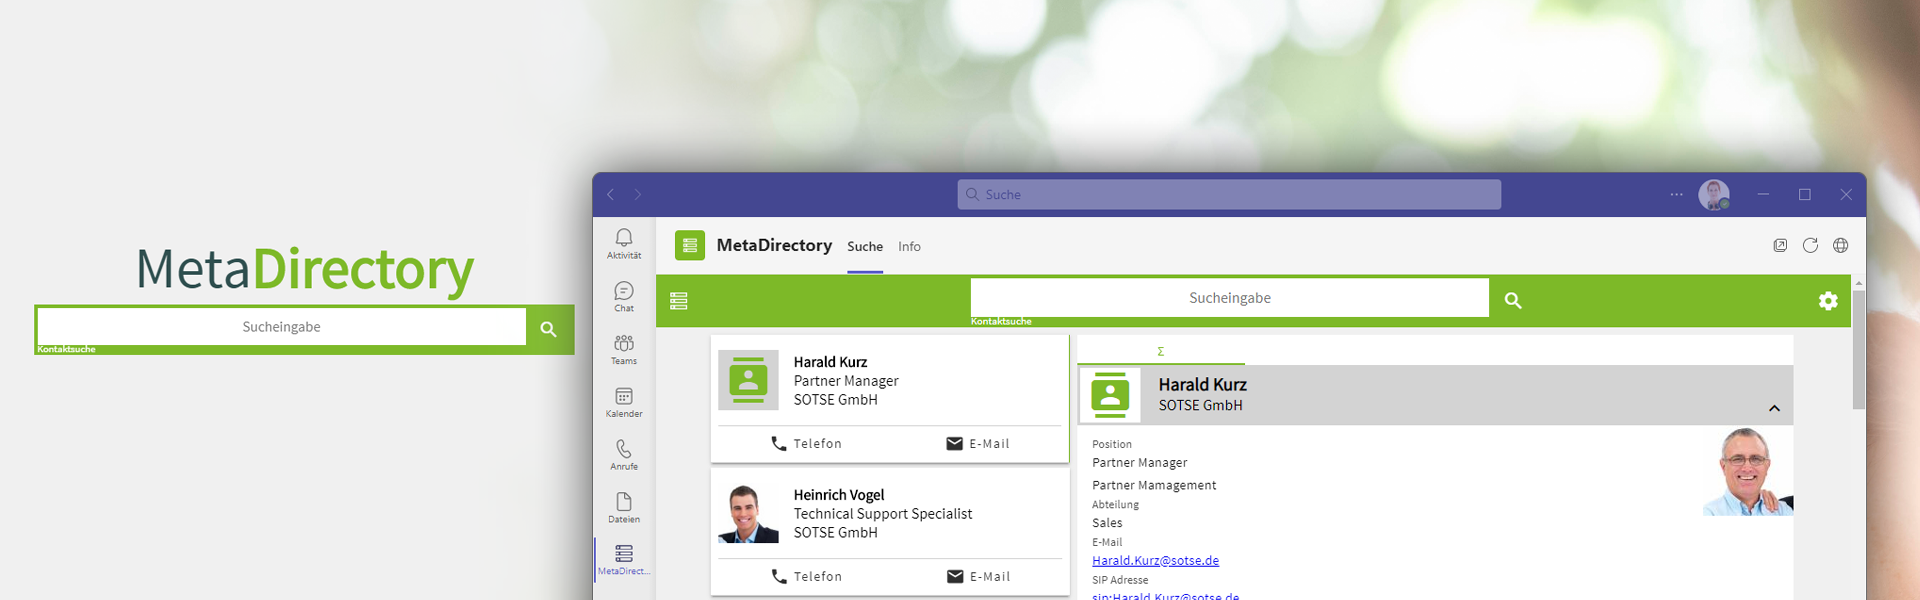Open Chat in Teams sidebar

coord(624,296)
